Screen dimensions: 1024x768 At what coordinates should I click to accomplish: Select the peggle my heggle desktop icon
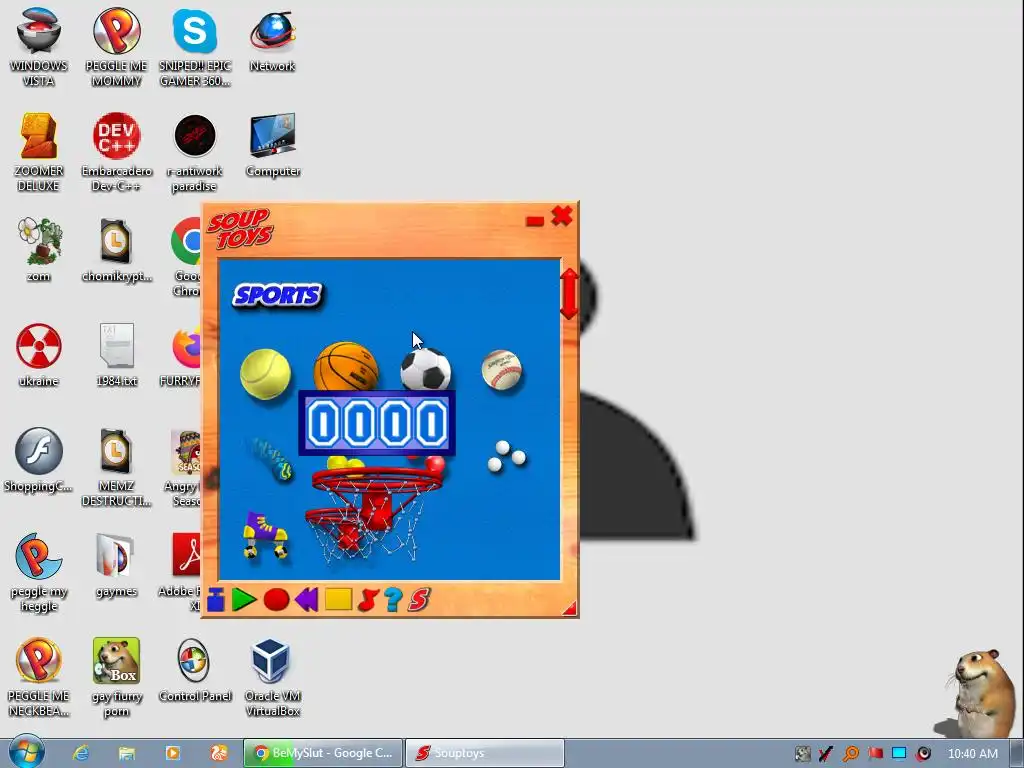click(39, 572)
